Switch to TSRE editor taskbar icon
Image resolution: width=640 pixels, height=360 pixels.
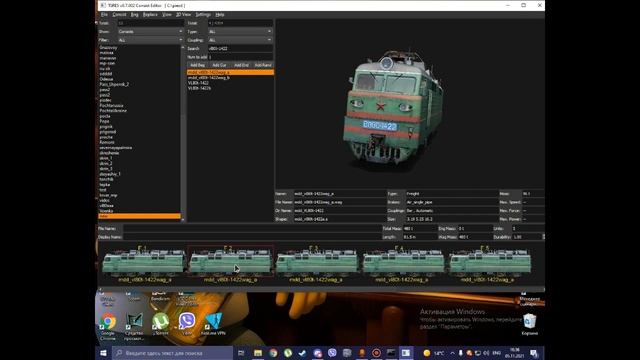point(406,353)
